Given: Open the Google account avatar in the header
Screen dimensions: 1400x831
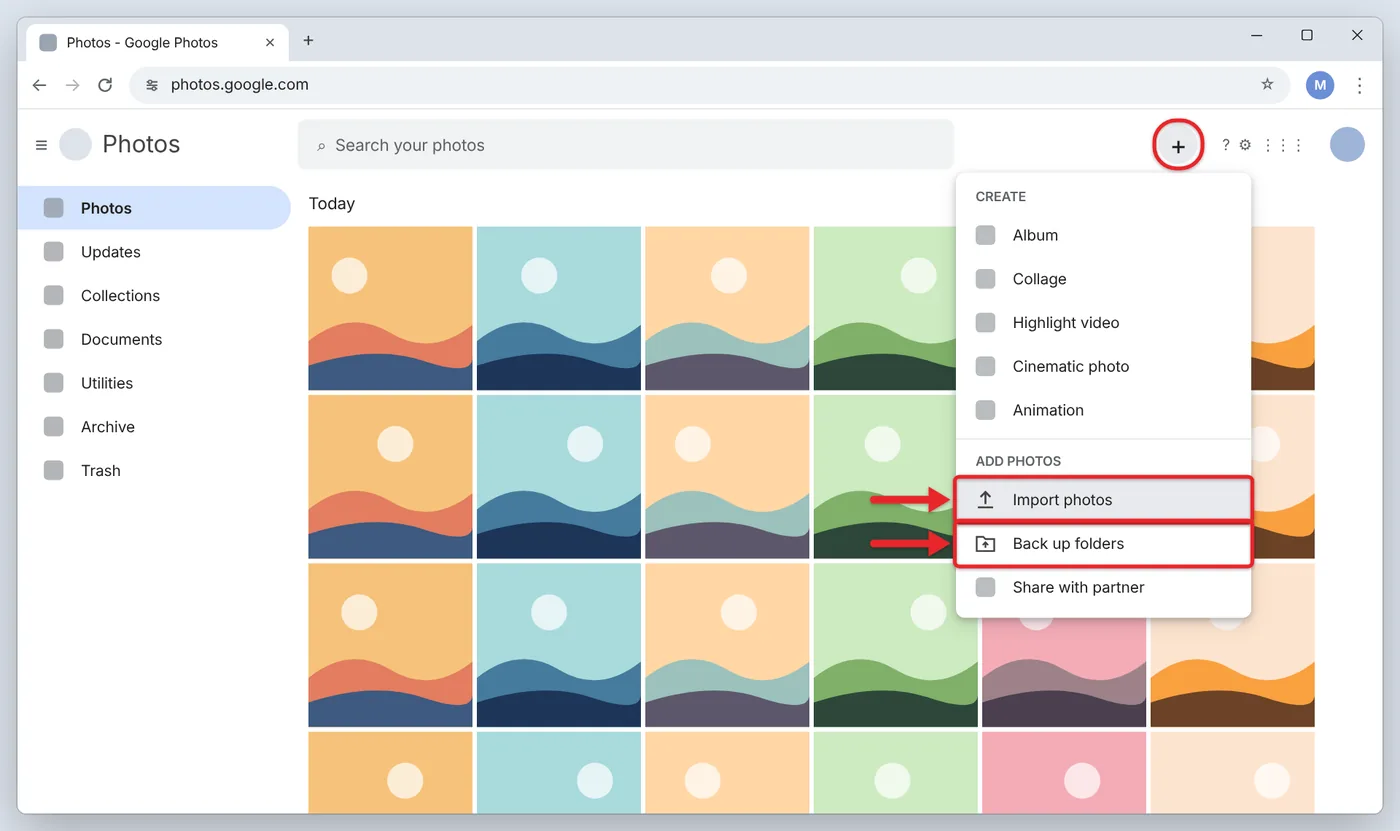Looking at the screenshot, I should (x=1347, y=145).
